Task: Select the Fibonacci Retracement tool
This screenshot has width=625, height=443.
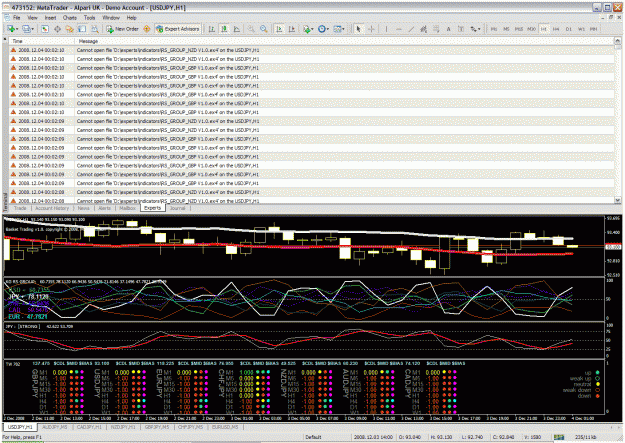Action: [436, 29]
